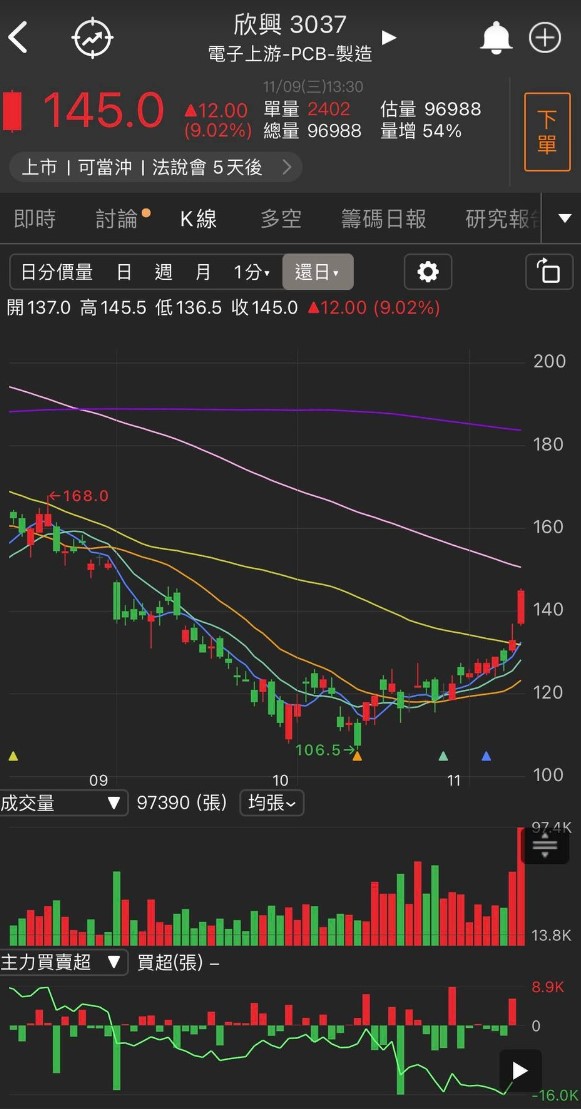Add stock to watchlist with plus icon

pyautogui.click(x=545, y=37)
